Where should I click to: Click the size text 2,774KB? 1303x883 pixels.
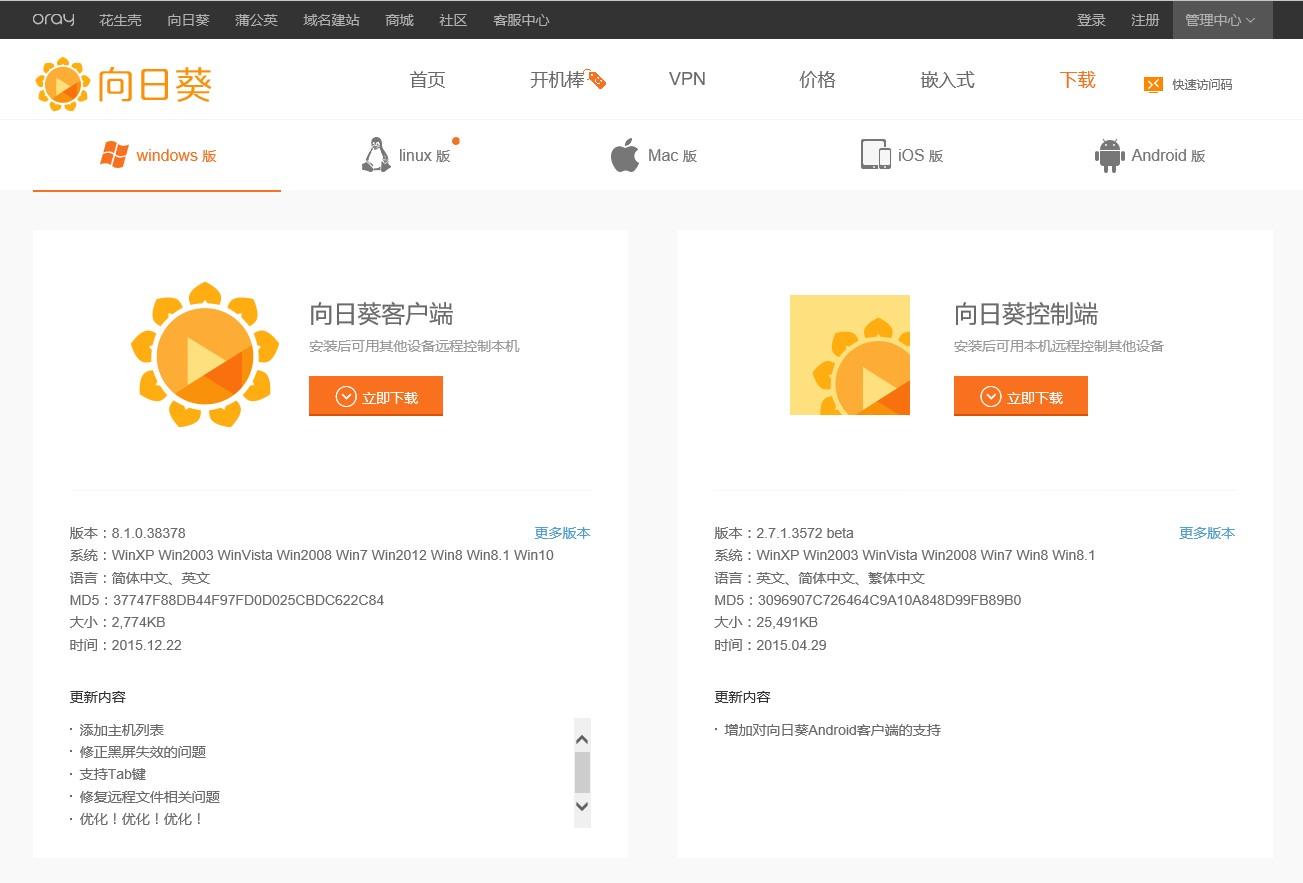point(139,622)
